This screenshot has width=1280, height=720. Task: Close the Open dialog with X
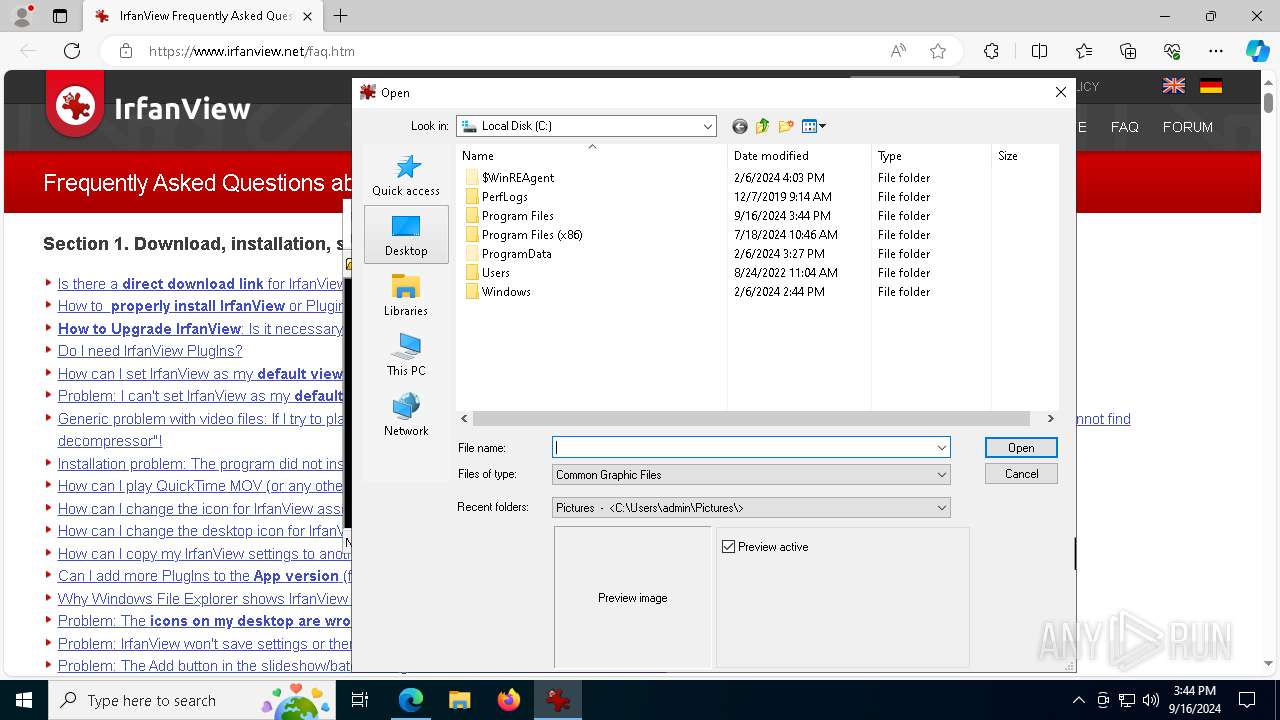point(1061,92)
